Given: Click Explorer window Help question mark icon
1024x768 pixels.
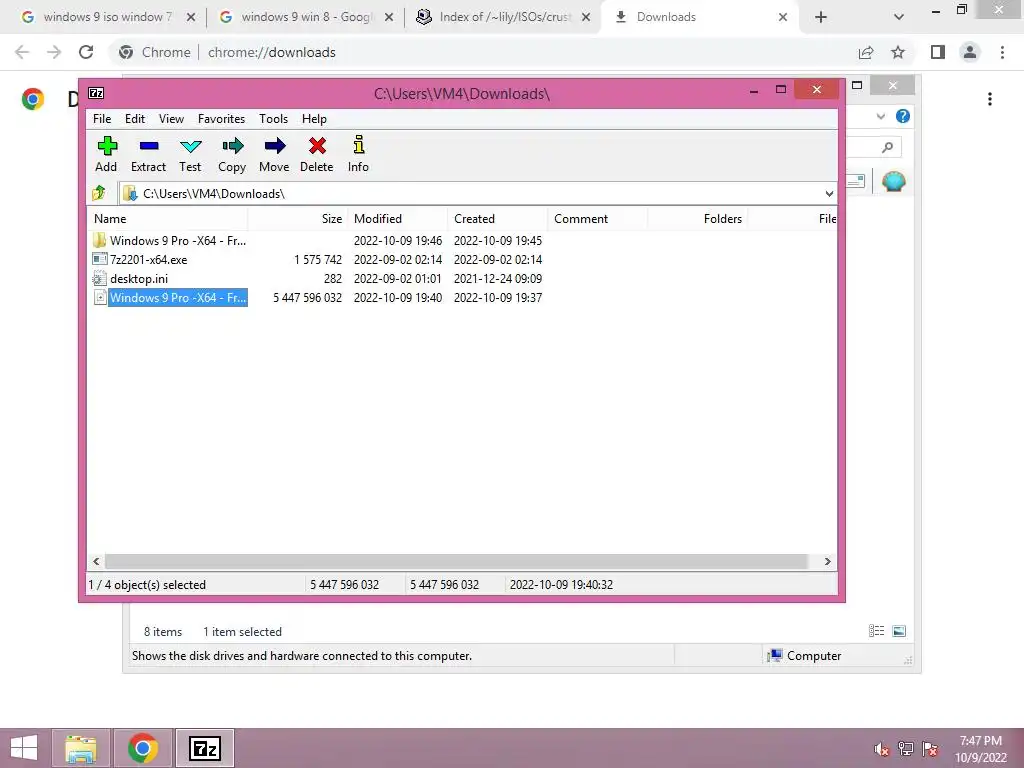Looking at the screenshot, I should click(903, 116).
